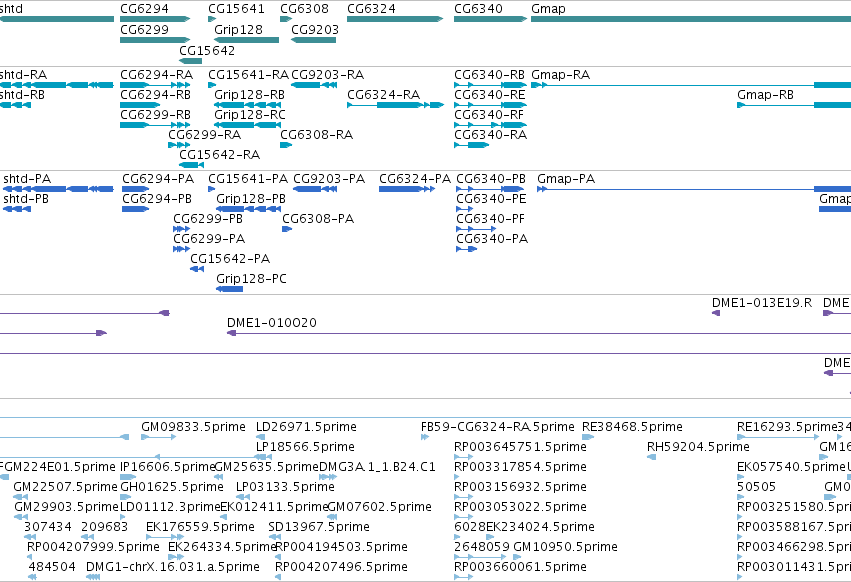Select the RE38468.5prime EST label

tap(632, 427)
